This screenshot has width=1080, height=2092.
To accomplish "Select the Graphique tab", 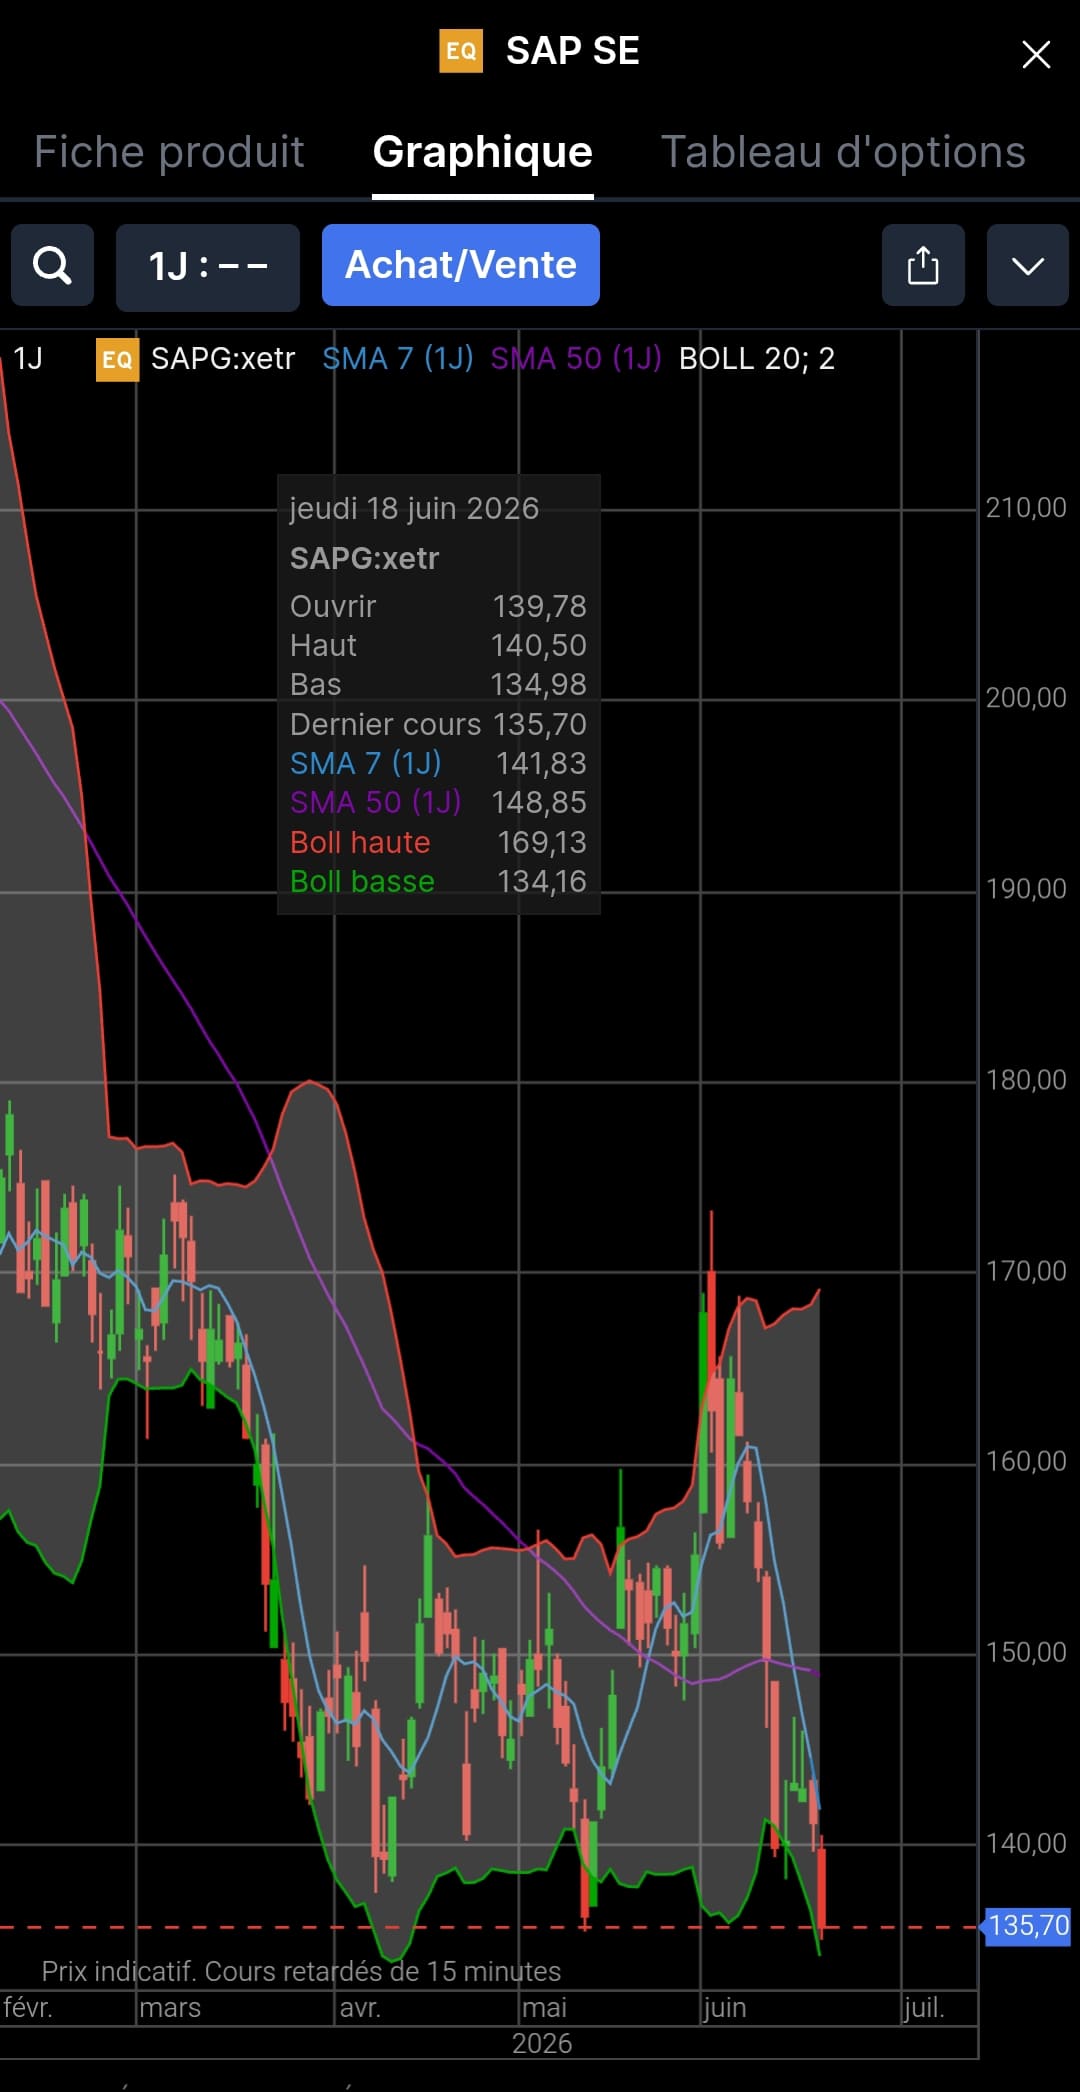I will [483, 152].
